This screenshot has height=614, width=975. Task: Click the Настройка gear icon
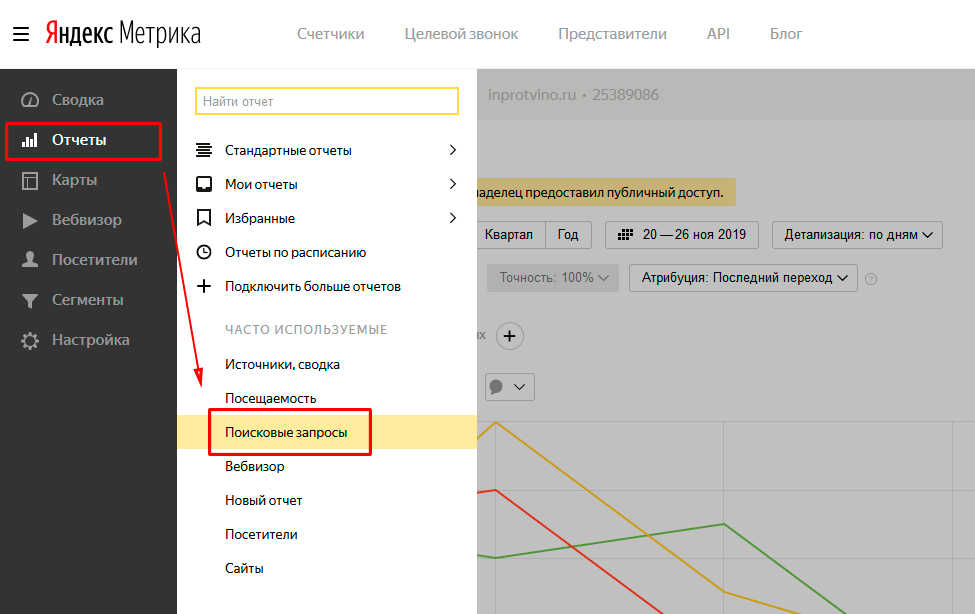coord(30,340)
